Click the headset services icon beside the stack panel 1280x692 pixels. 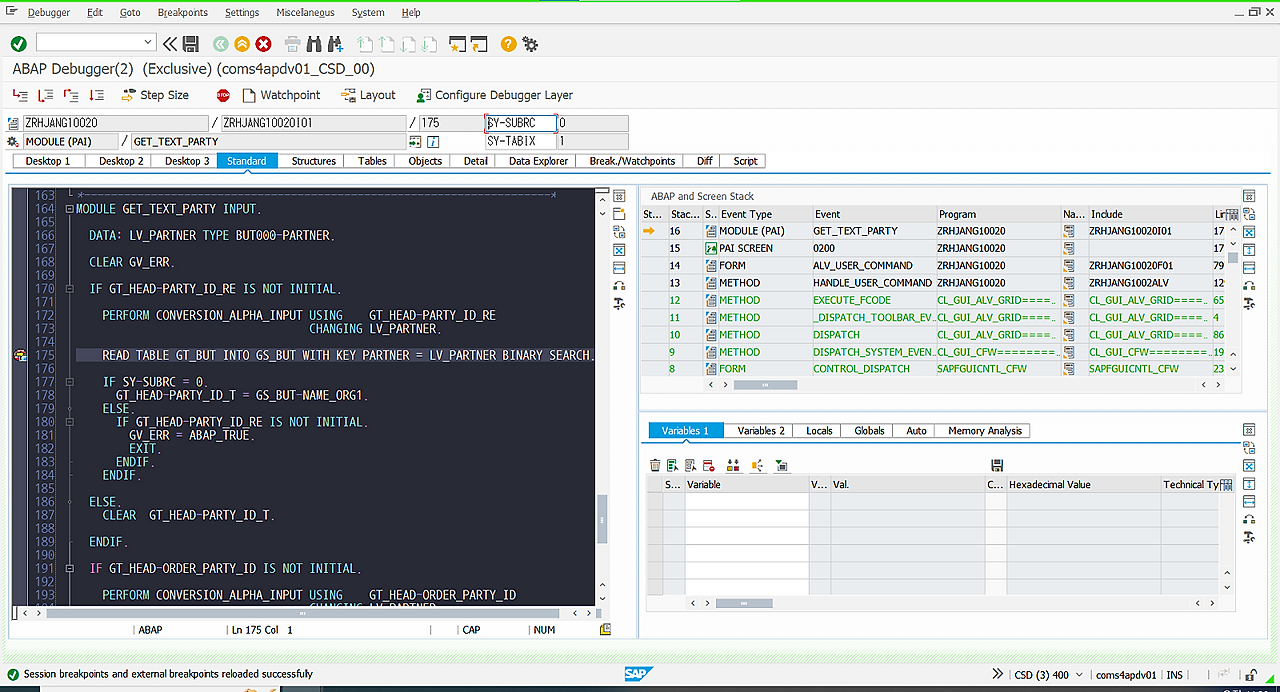point(1249,285)
